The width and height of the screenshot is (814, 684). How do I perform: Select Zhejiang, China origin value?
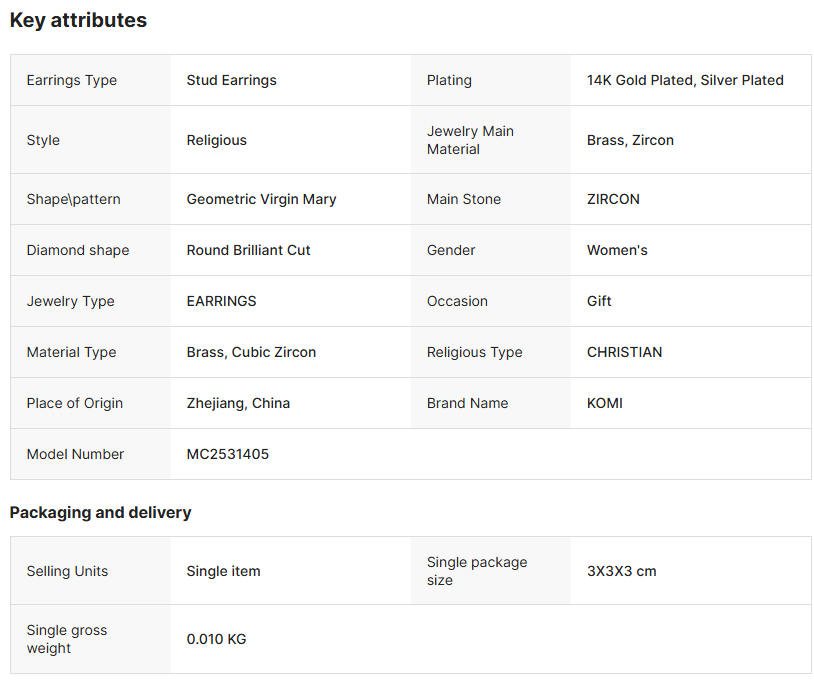tap(238, 403)
